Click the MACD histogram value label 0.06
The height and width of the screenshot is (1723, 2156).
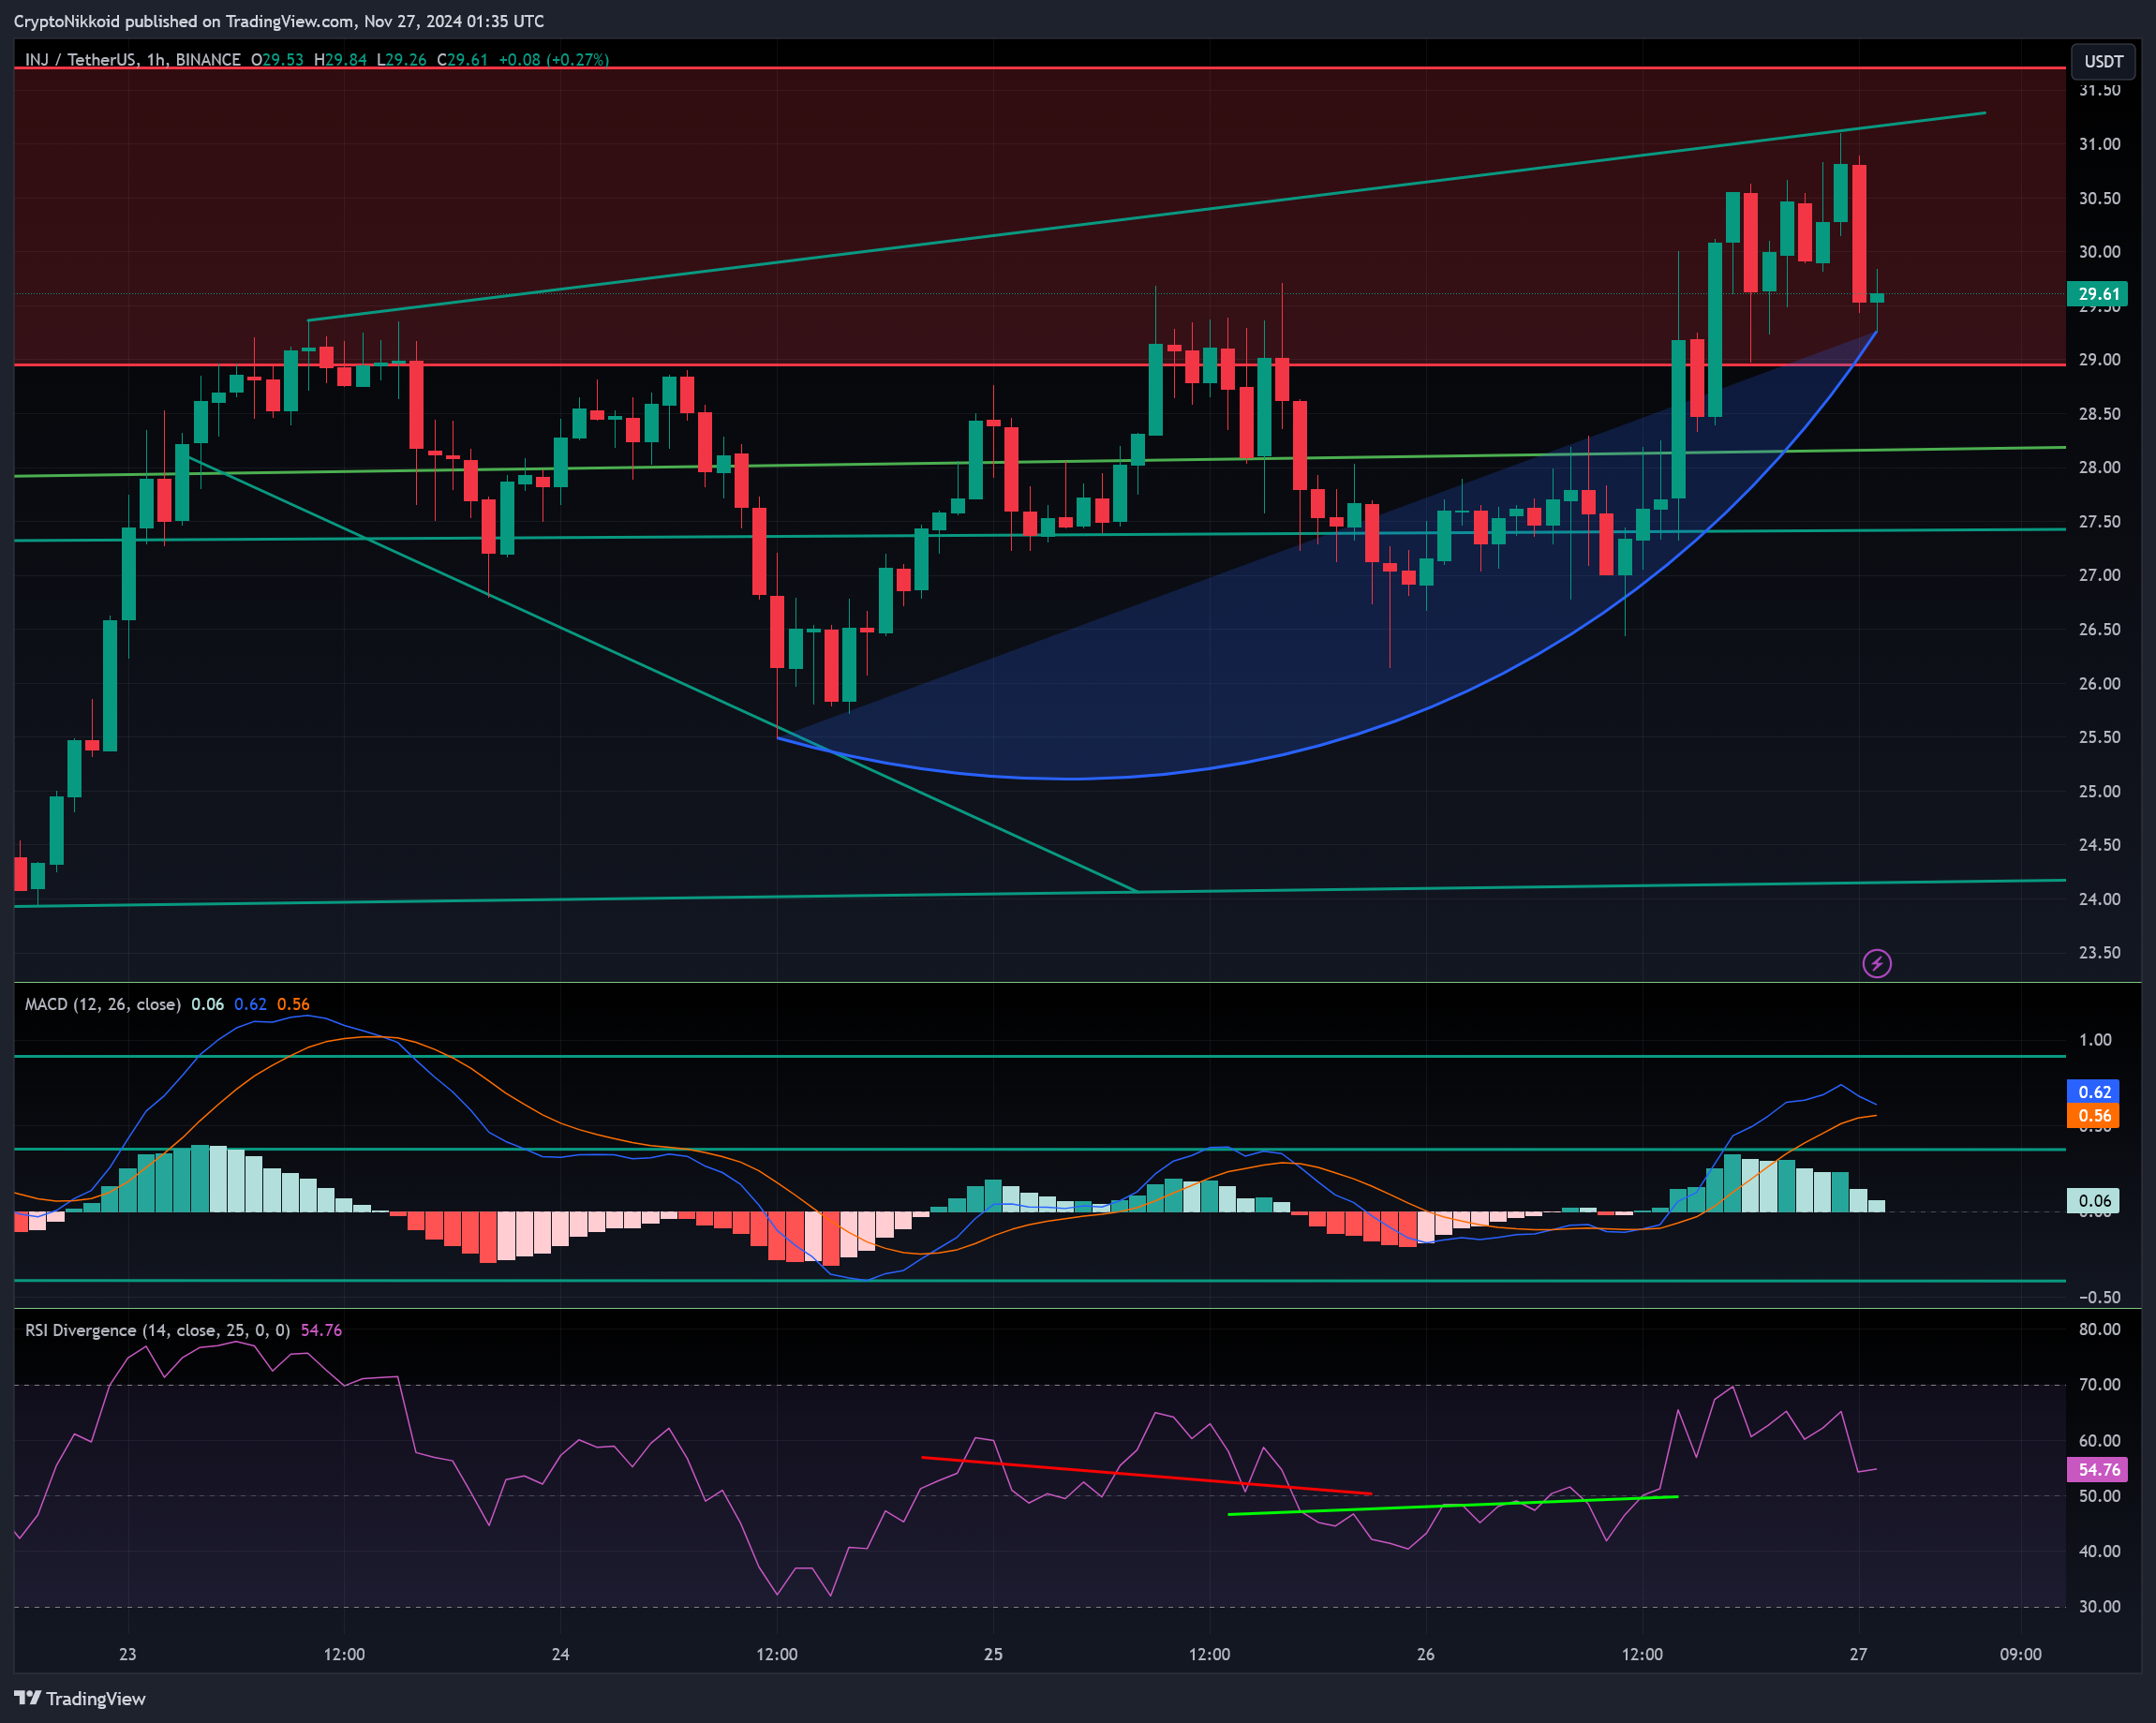2093,1200
